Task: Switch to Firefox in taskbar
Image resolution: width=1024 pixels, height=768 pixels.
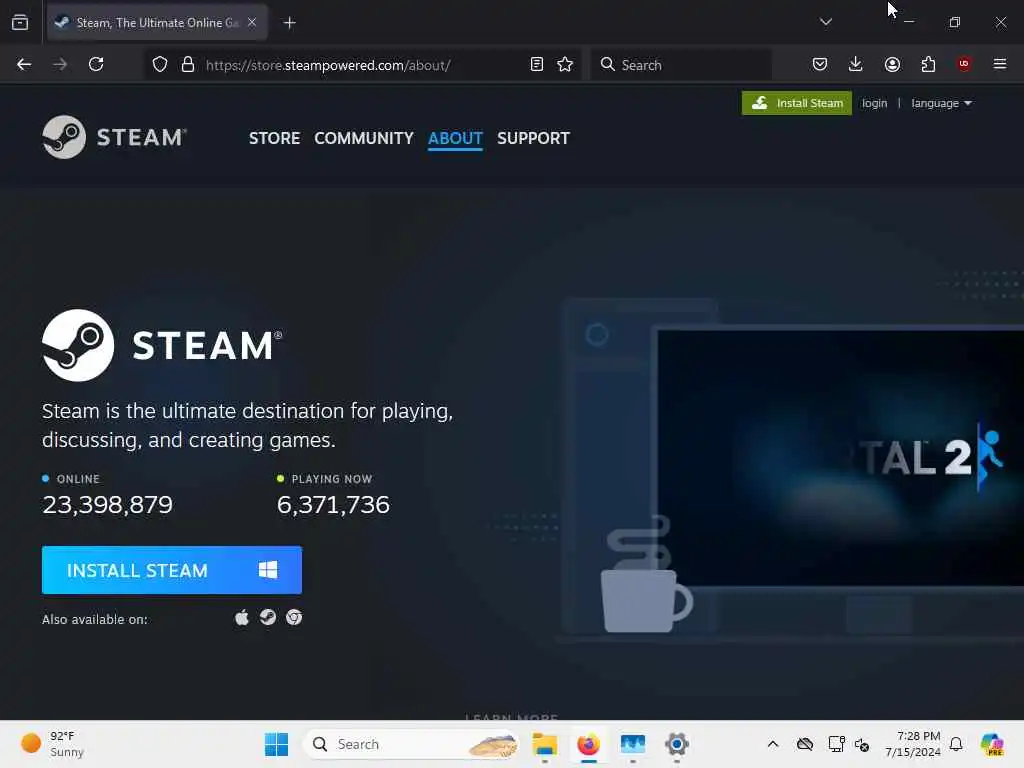Action: coord(588,744)
